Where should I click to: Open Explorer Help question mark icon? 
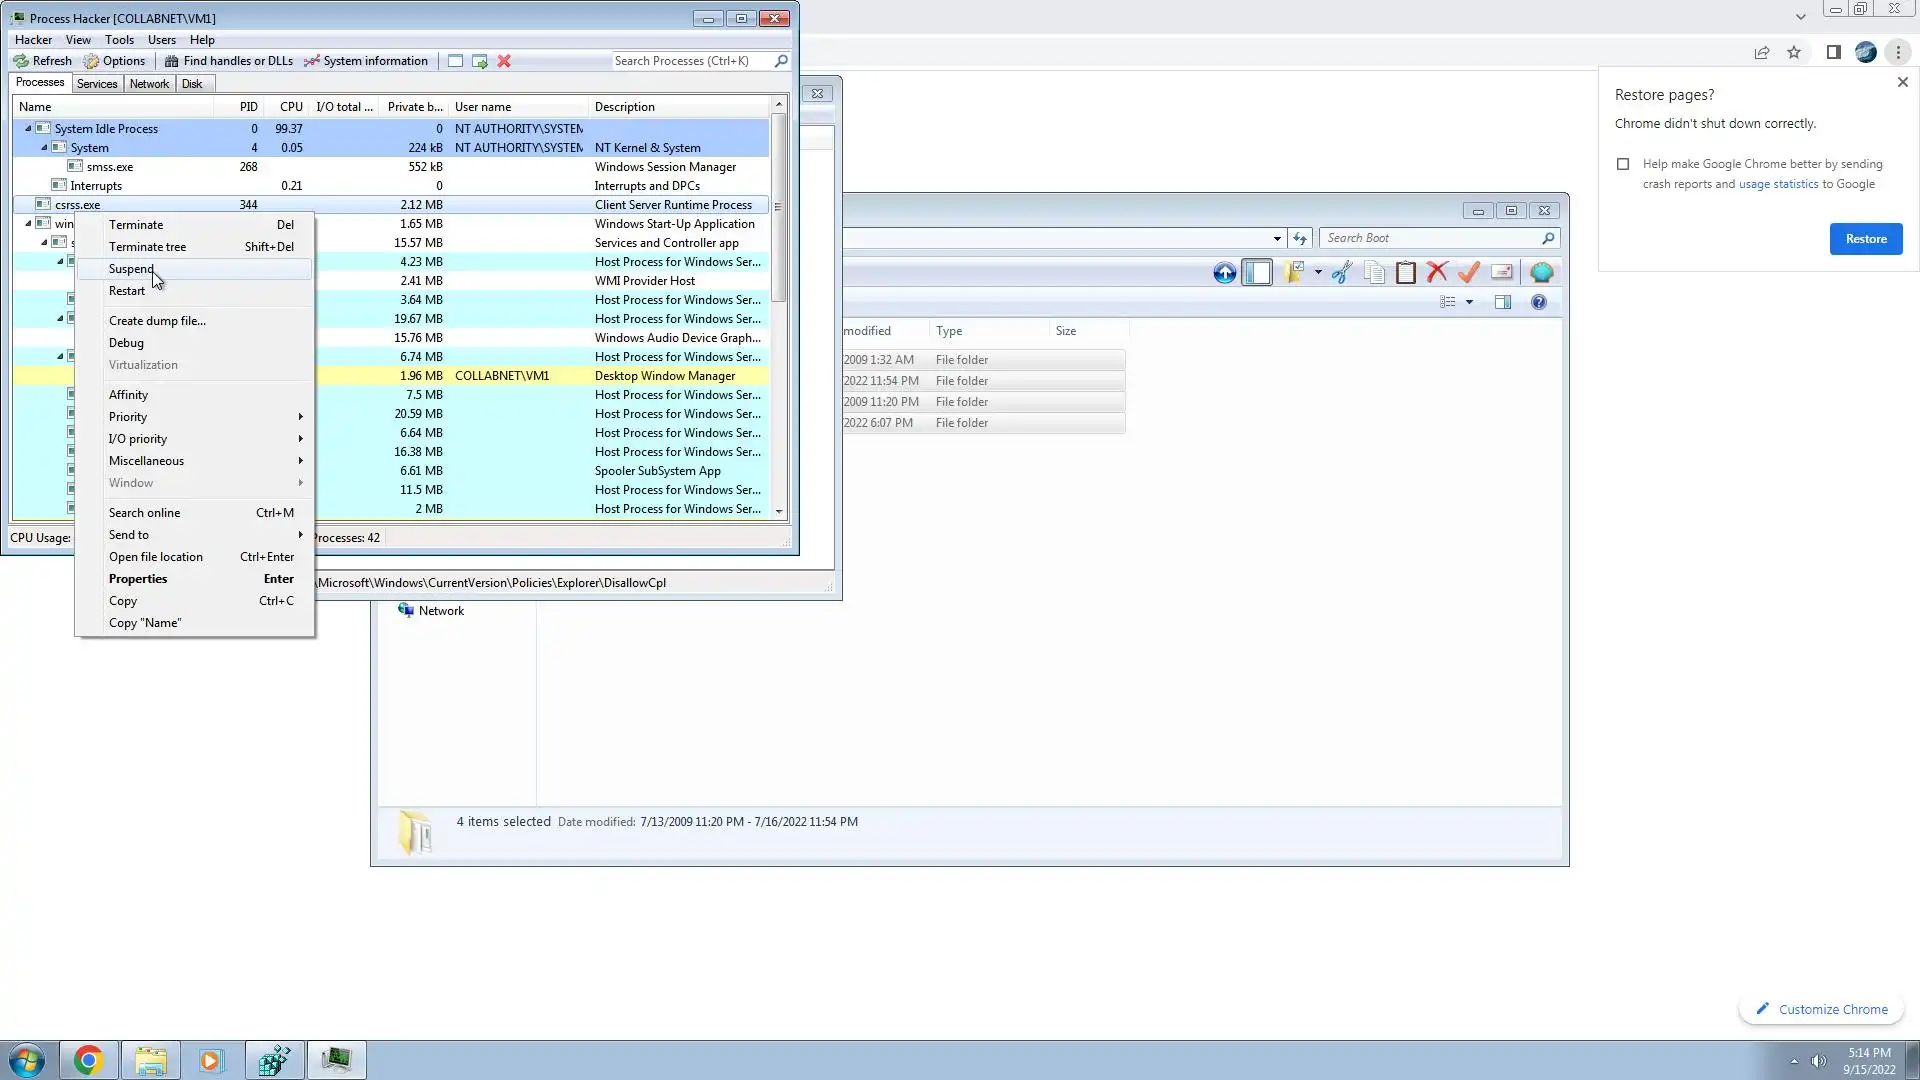coord(1538,302)
